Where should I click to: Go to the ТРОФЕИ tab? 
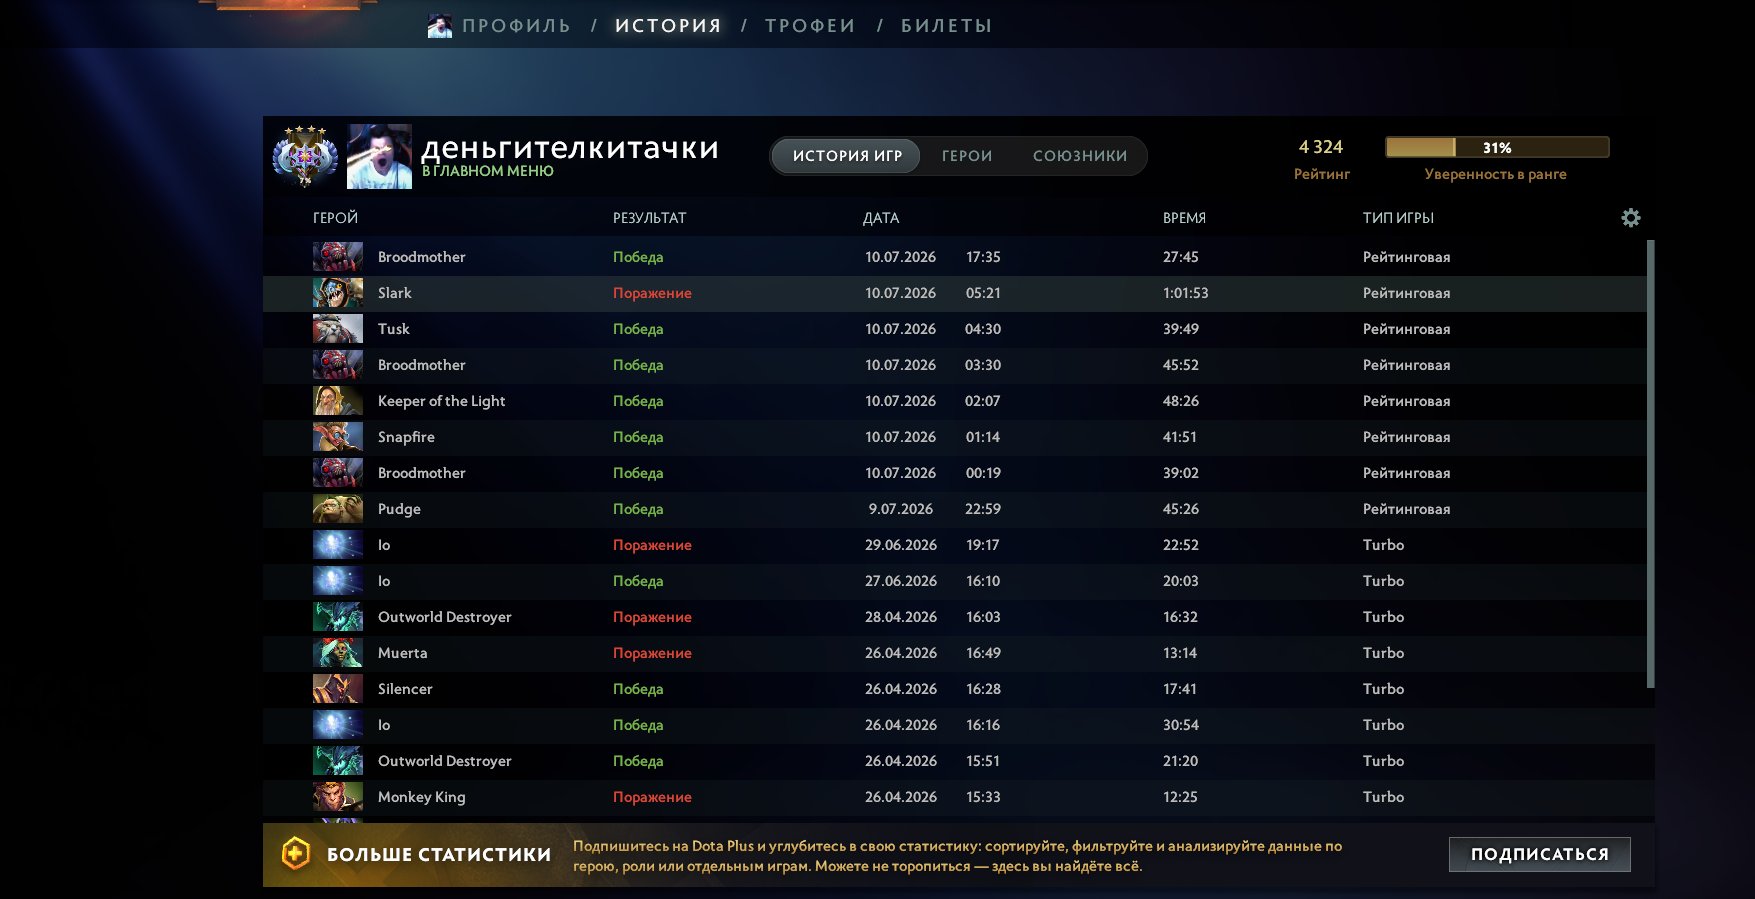pyautogui.click(x=810, y=26)
